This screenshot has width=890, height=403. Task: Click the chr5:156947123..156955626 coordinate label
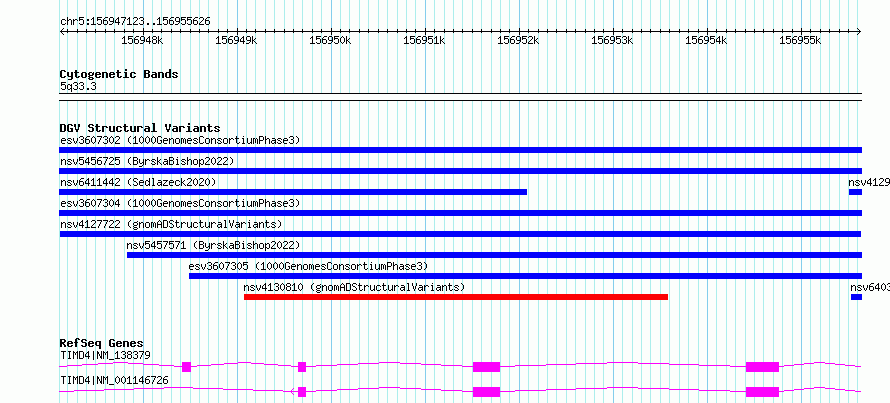[x=135, y=22]
